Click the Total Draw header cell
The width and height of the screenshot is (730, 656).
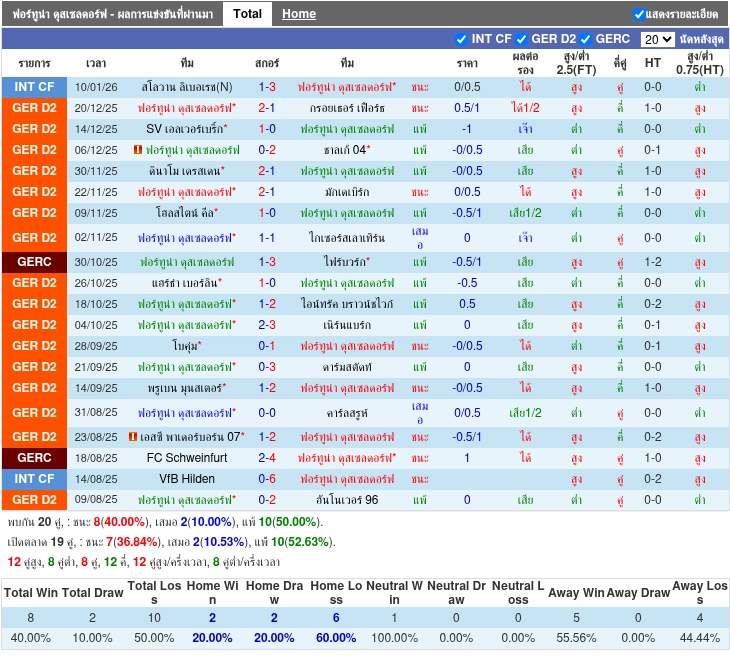point(92,593)
